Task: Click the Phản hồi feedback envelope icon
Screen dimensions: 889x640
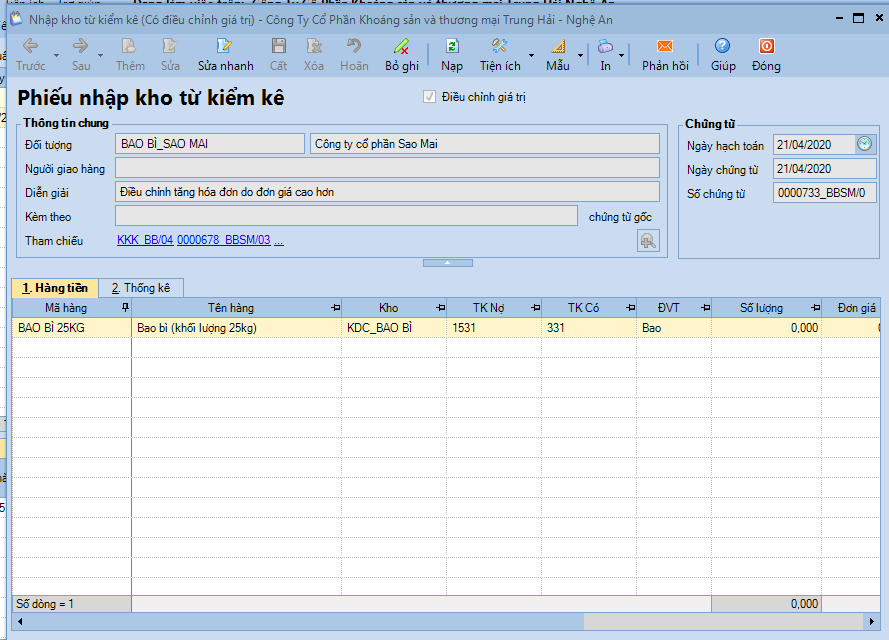Action: click(x=665, y=47)
